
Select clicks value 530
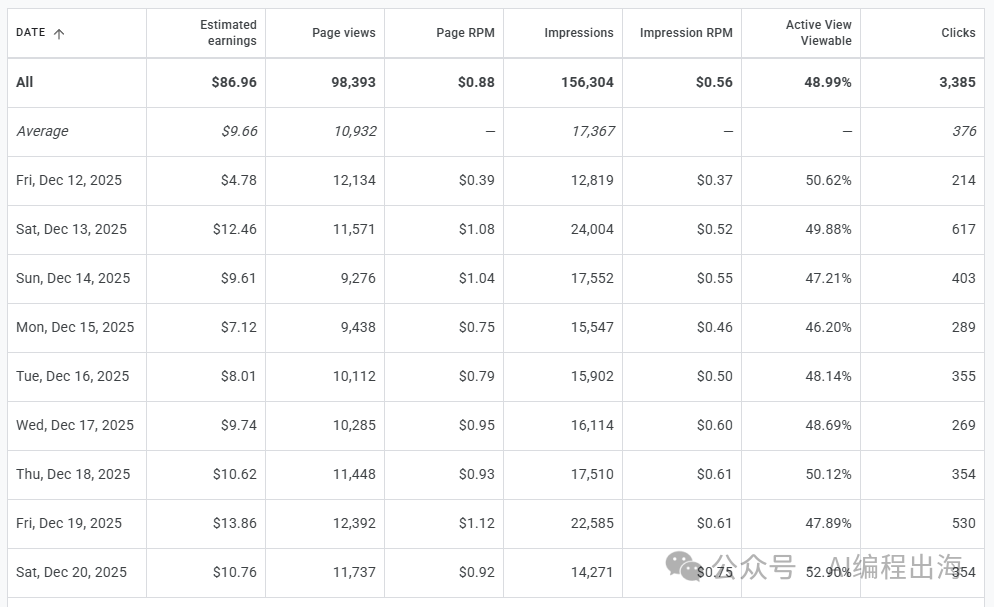pos(964,523)
